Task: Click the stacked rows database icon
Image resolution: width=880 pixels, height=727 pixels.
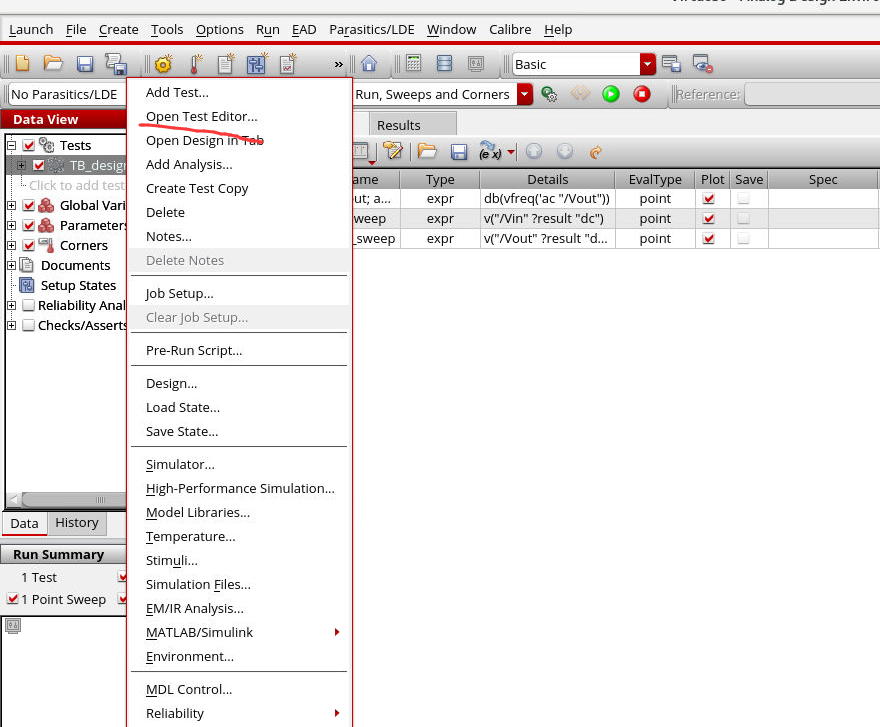Action: pyautogui.click(x=444, y=63)
